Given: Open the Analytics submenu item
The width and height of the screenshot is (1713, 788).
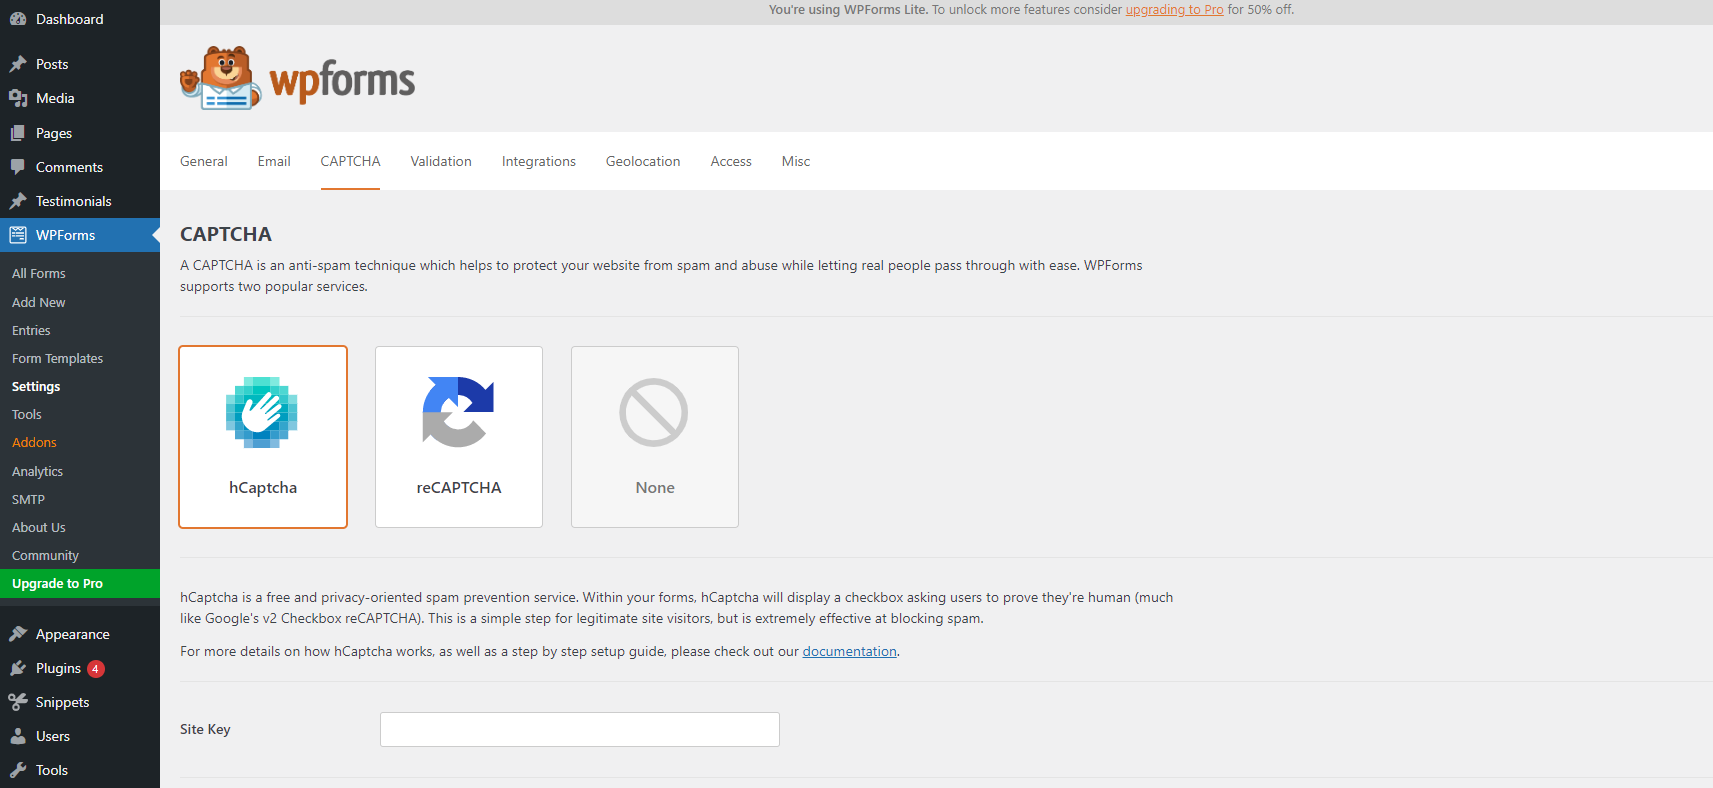Looking at the screenshot, I should (38, 471).
